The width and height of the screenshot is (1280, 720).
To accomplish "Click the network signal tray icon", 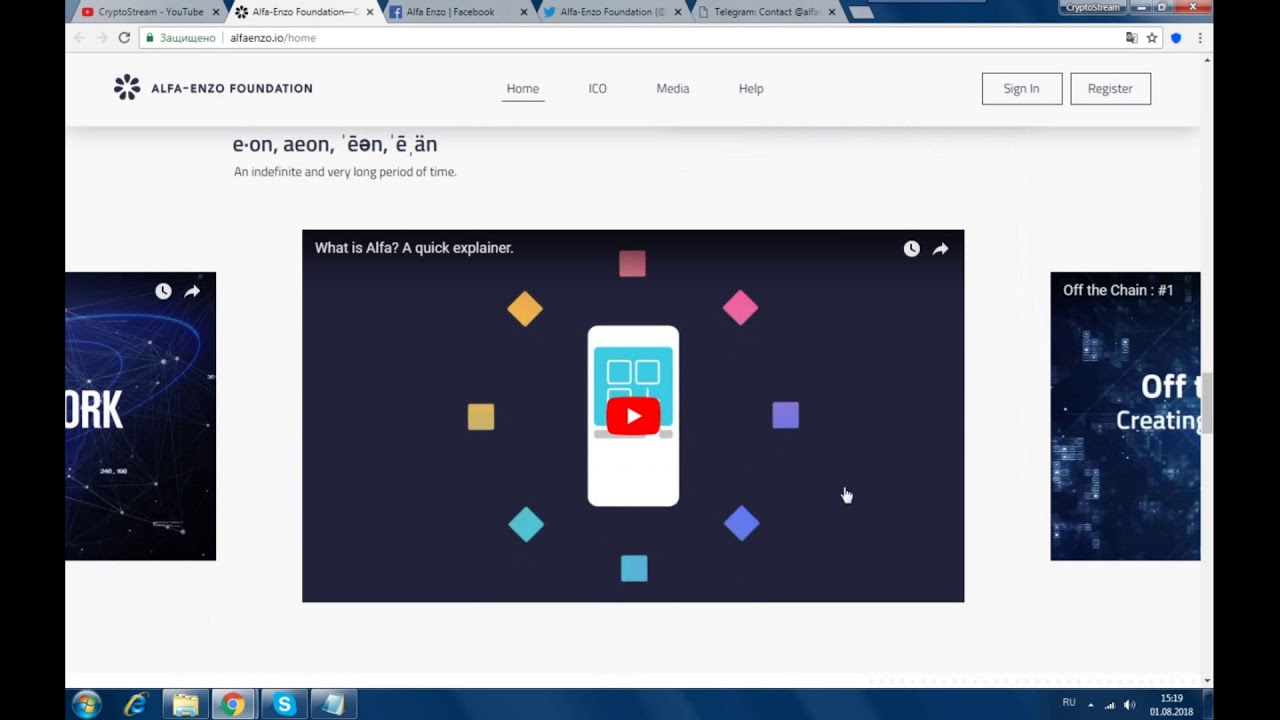I will point(1110,705).
